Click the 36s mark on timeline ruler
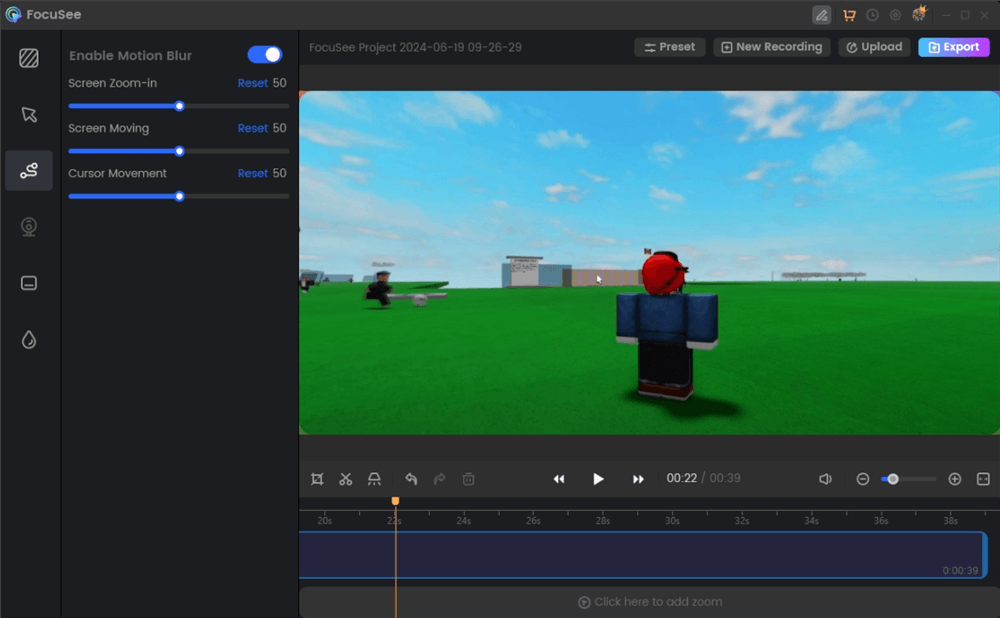The image size is (1000, 618). 881,520
